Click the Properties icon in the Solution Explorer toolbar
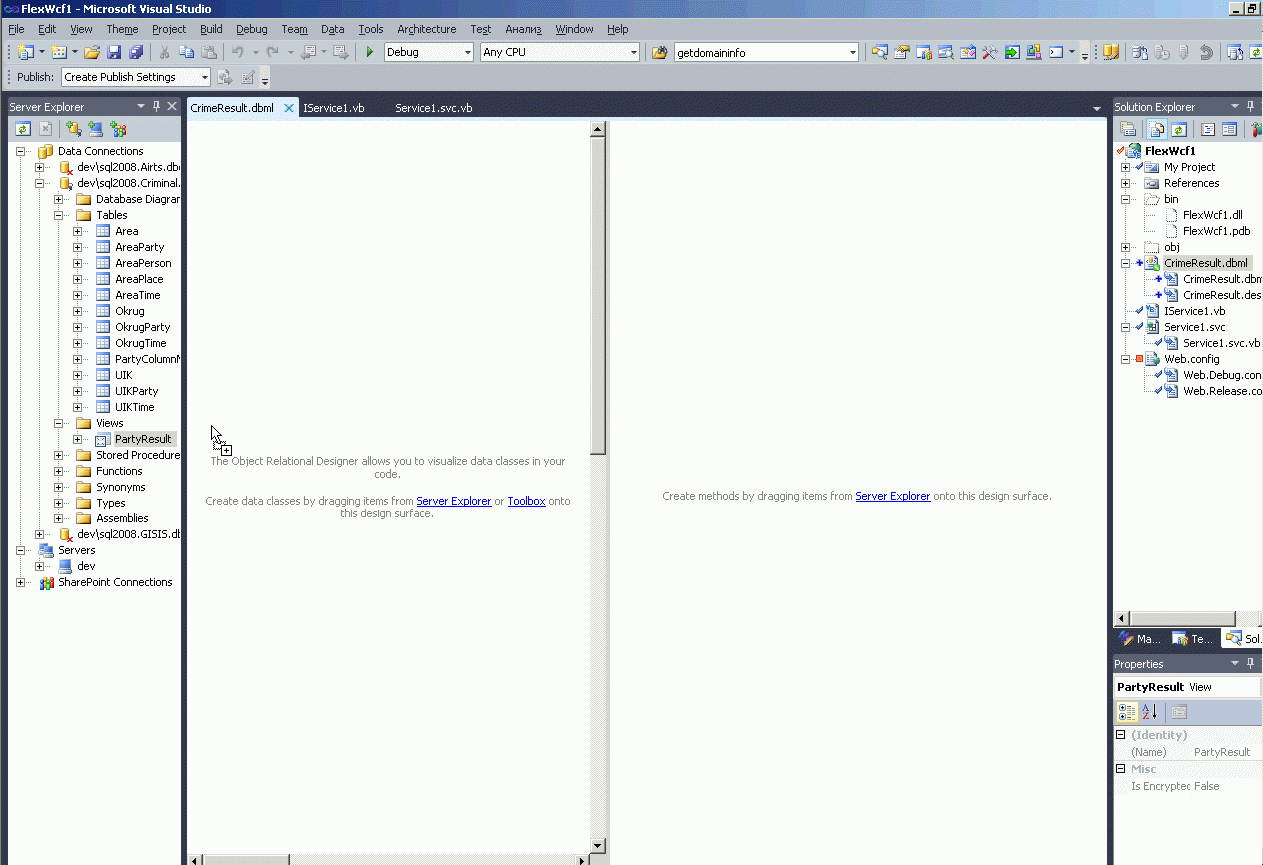This screenshot has height=865, width=1263. (x=1128, y=129)
